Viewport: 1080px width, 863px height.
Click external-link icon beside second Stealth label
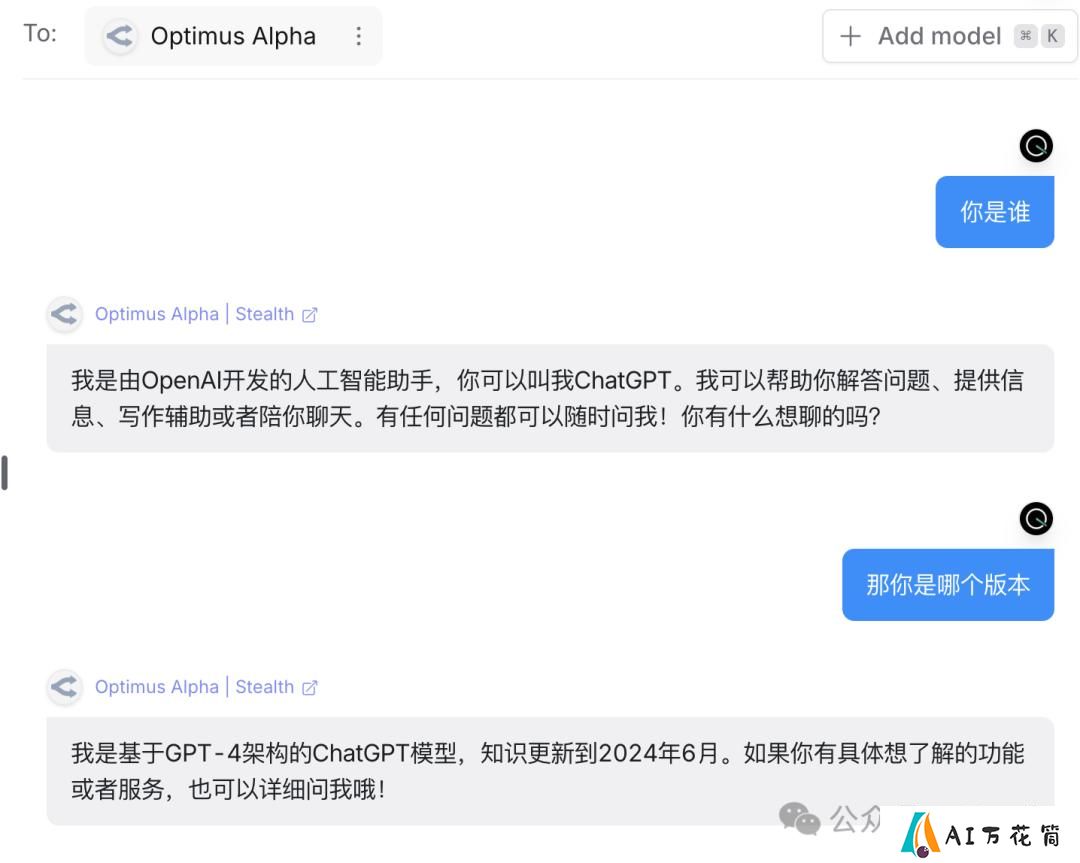pyautogui.click(x=310, y=687)
